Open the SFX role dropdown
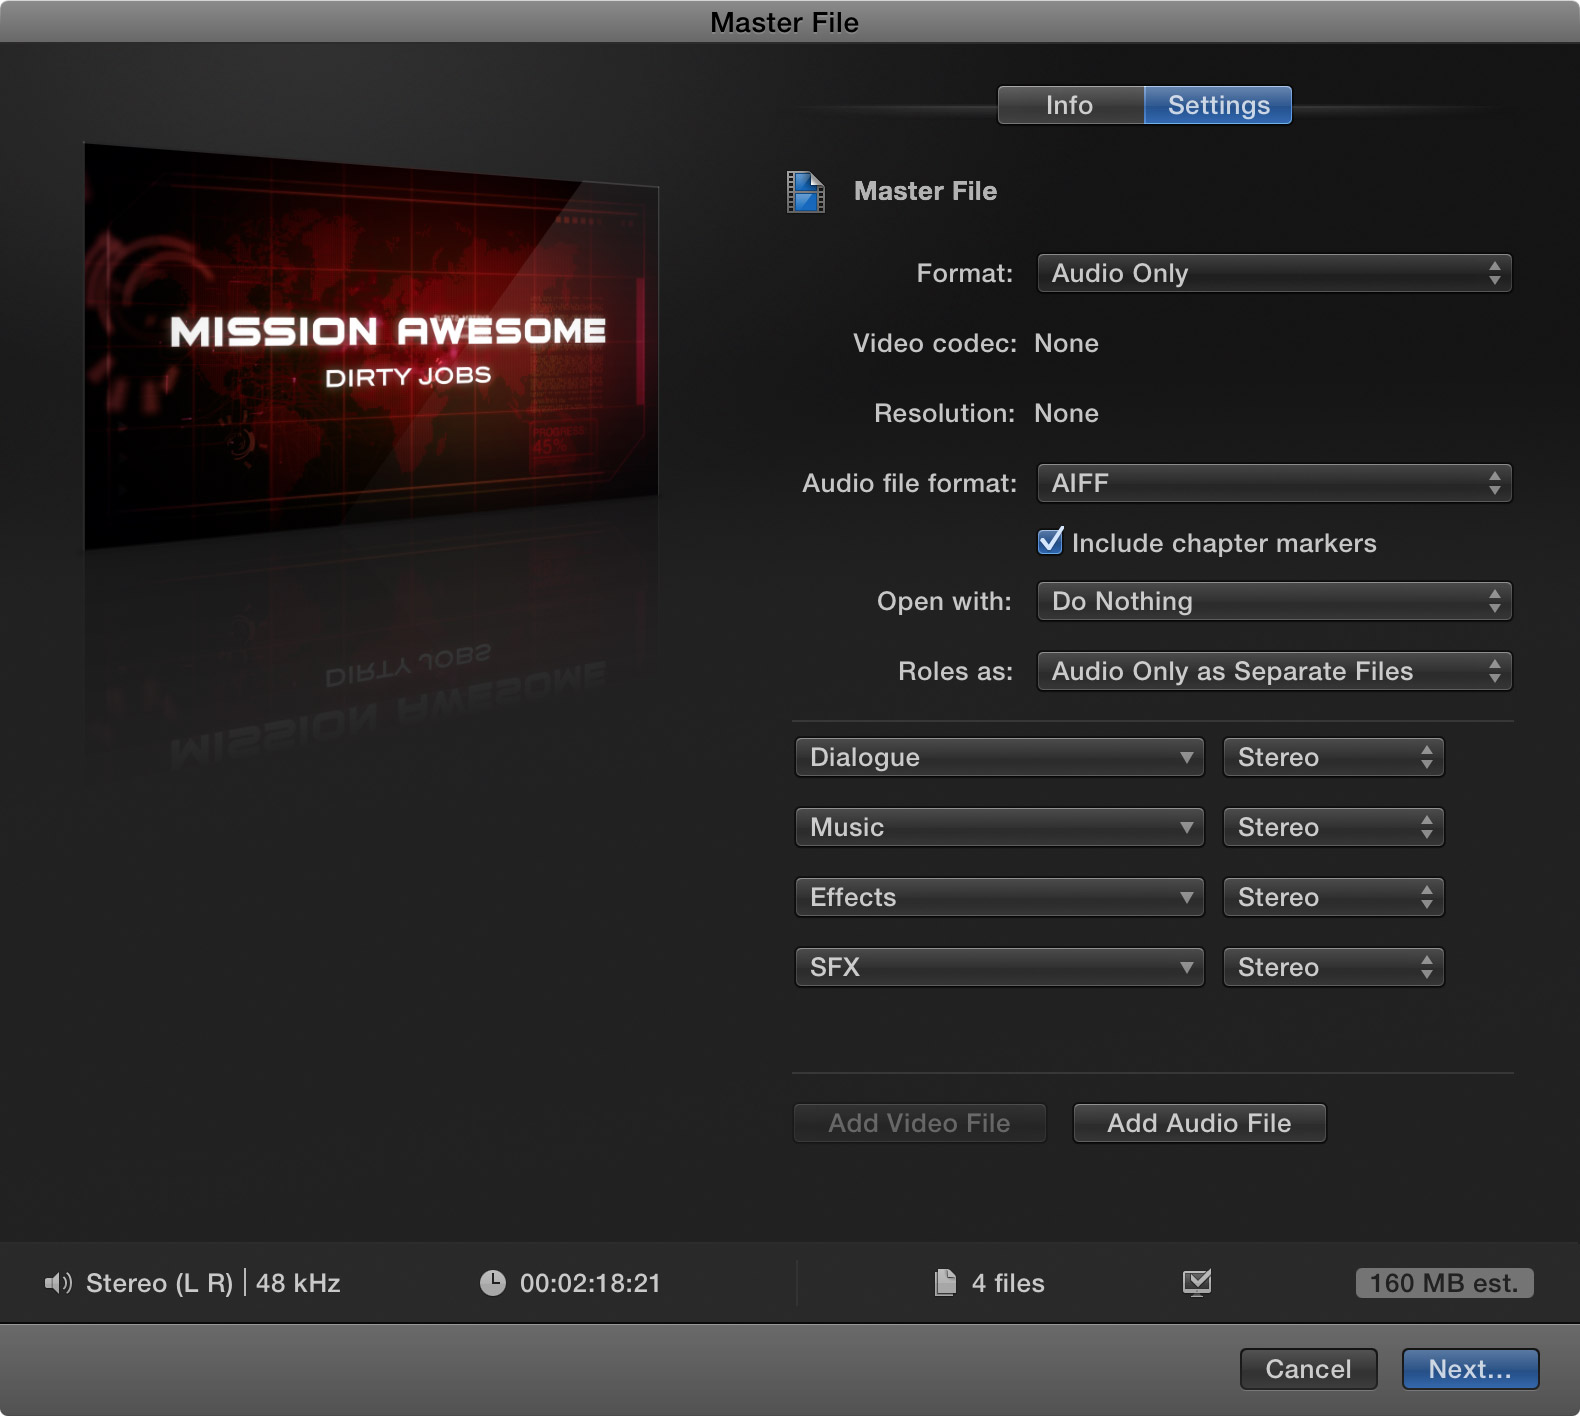1580x1416 pixels. pos(1000,967)
